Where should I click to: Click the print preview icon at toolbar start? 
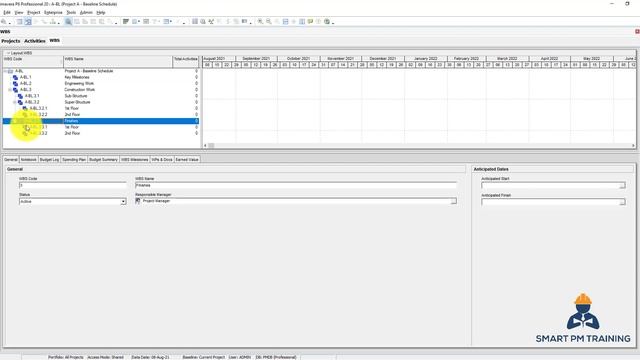point(4,21)
